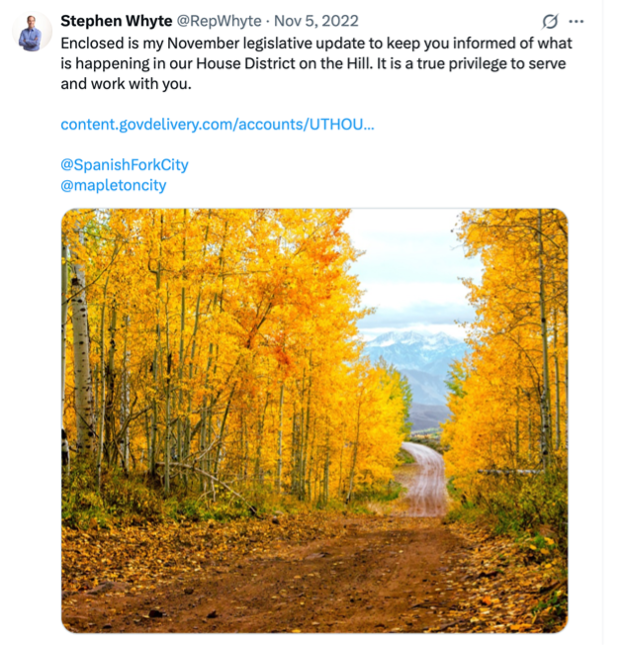
Task: Open the @RepWhyte handle link
Action: (x=219, y=21)
